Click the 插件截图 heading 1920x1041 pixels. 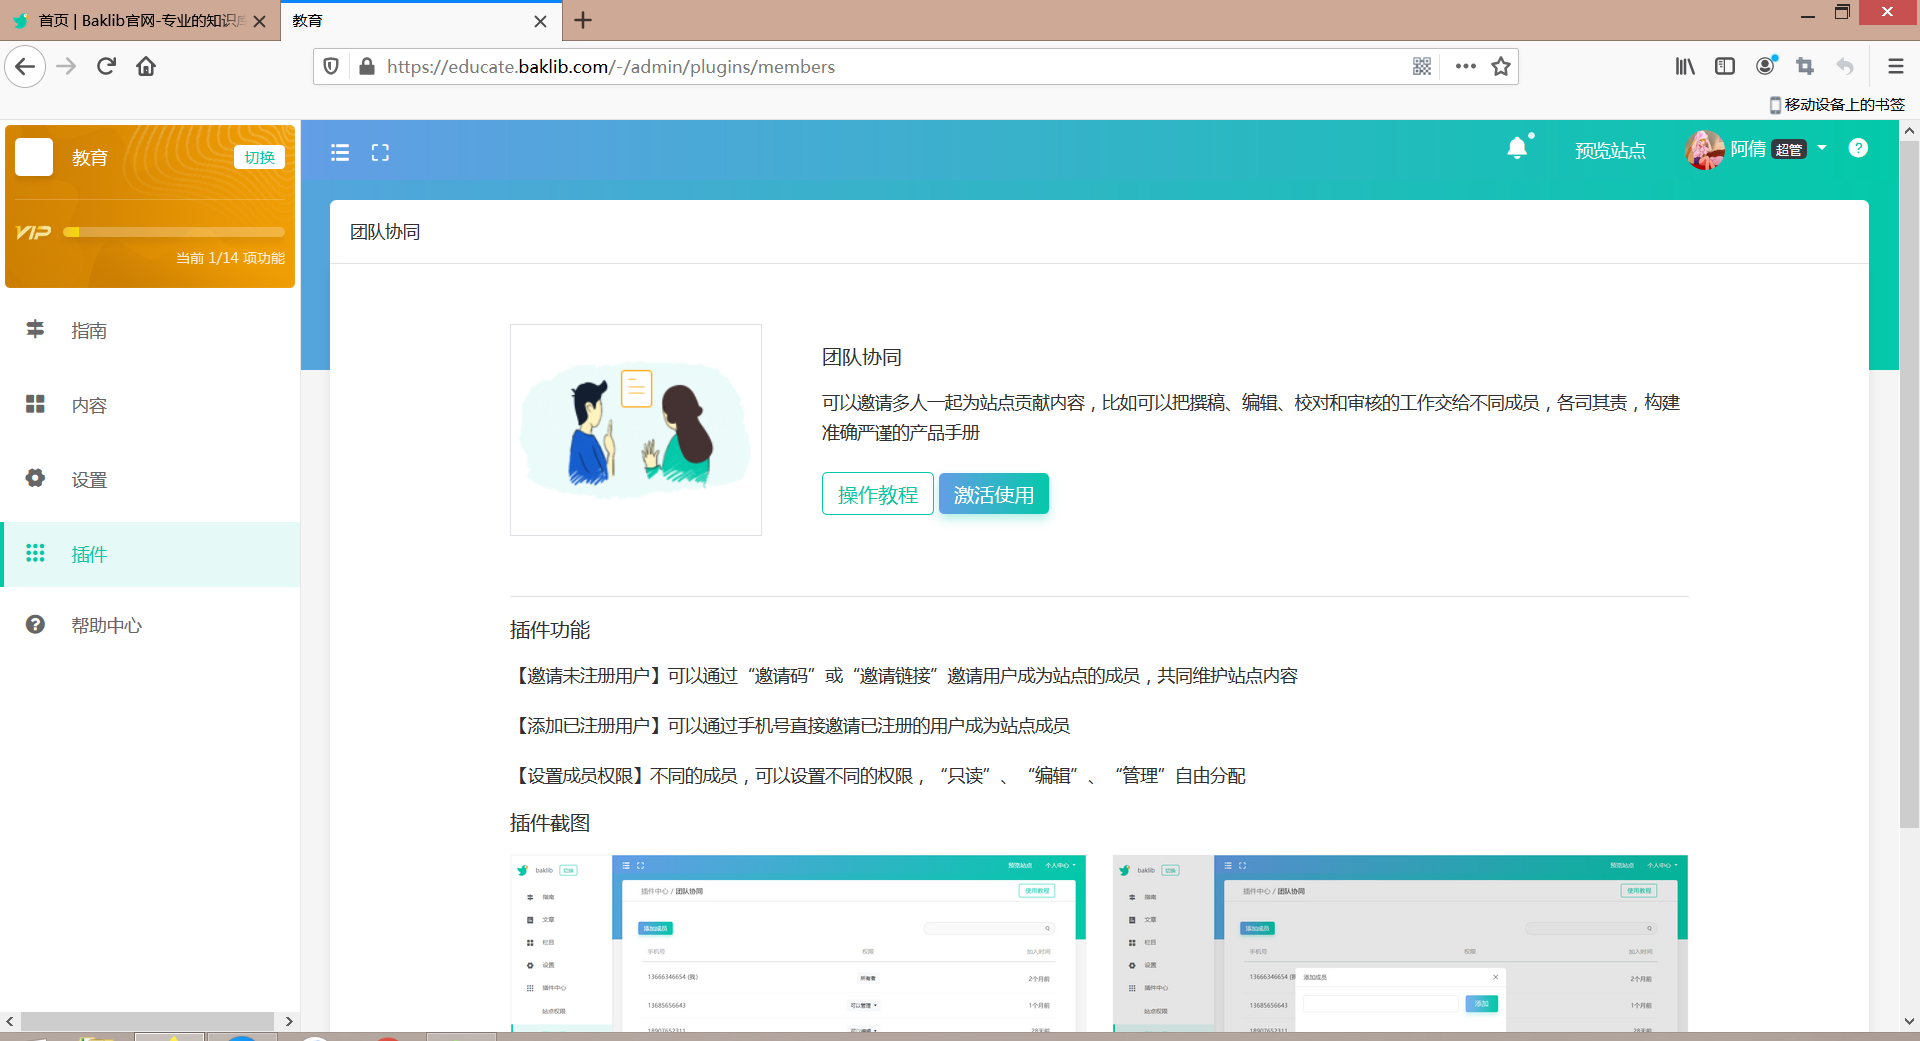pyautogui.click(x=550, y=823)
